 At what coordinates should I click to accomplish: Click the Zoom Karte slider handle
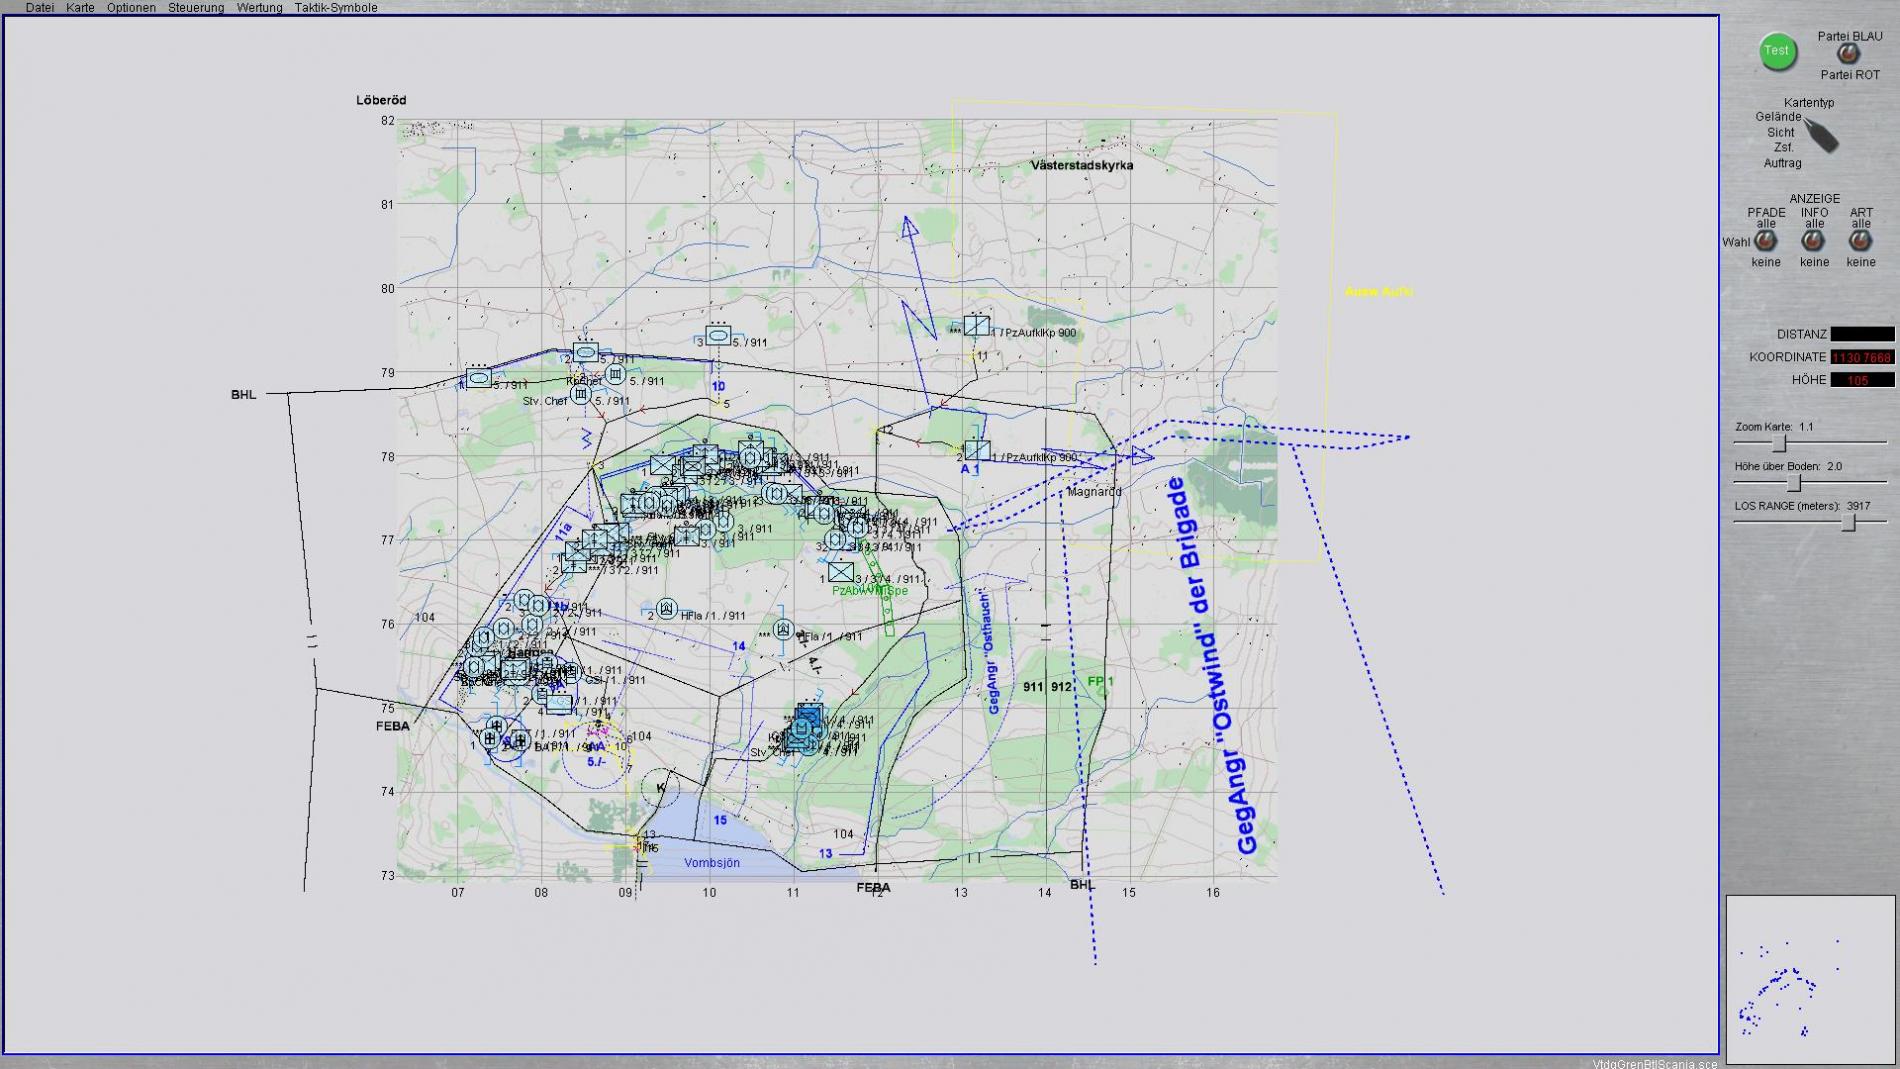click(1779, 443)
